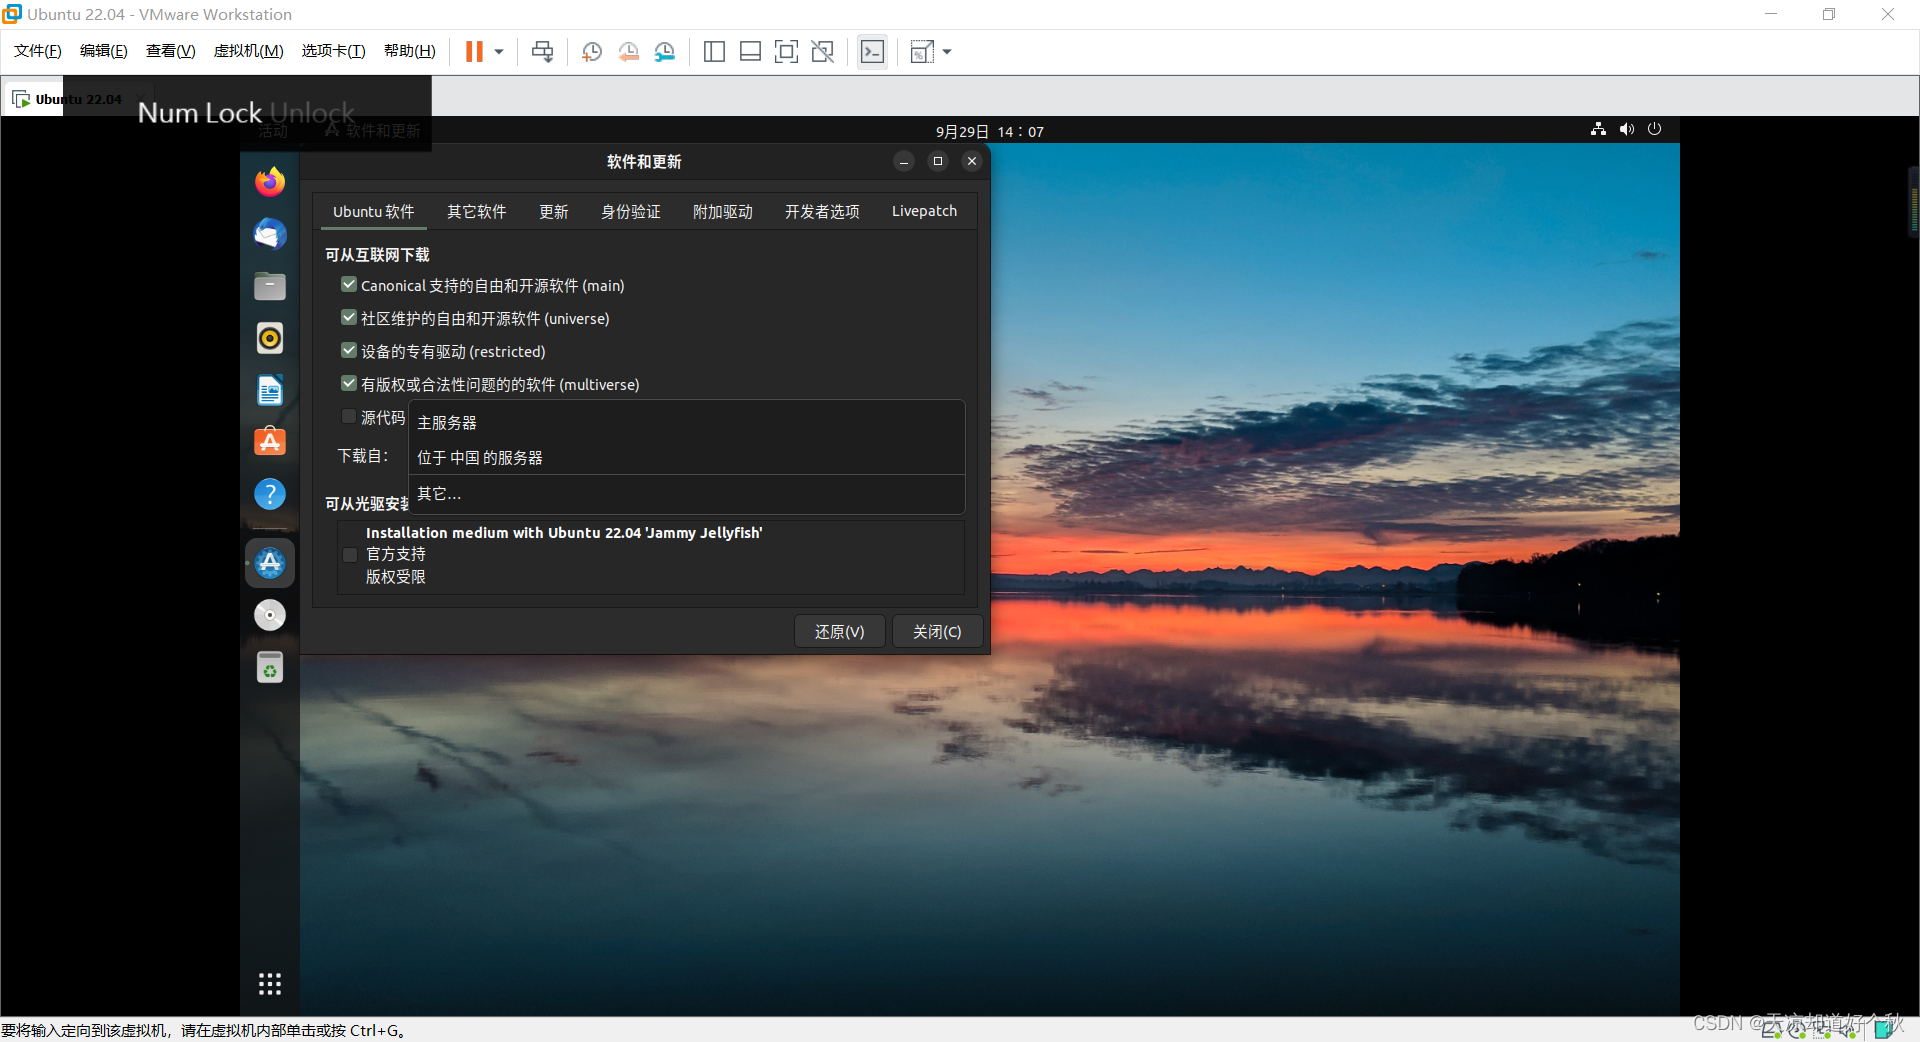Image resolution: width=1920 pixels, height=1042 pixels.
Task: Open the clock showing 9月29日 14:07
Action: (990, 131)
